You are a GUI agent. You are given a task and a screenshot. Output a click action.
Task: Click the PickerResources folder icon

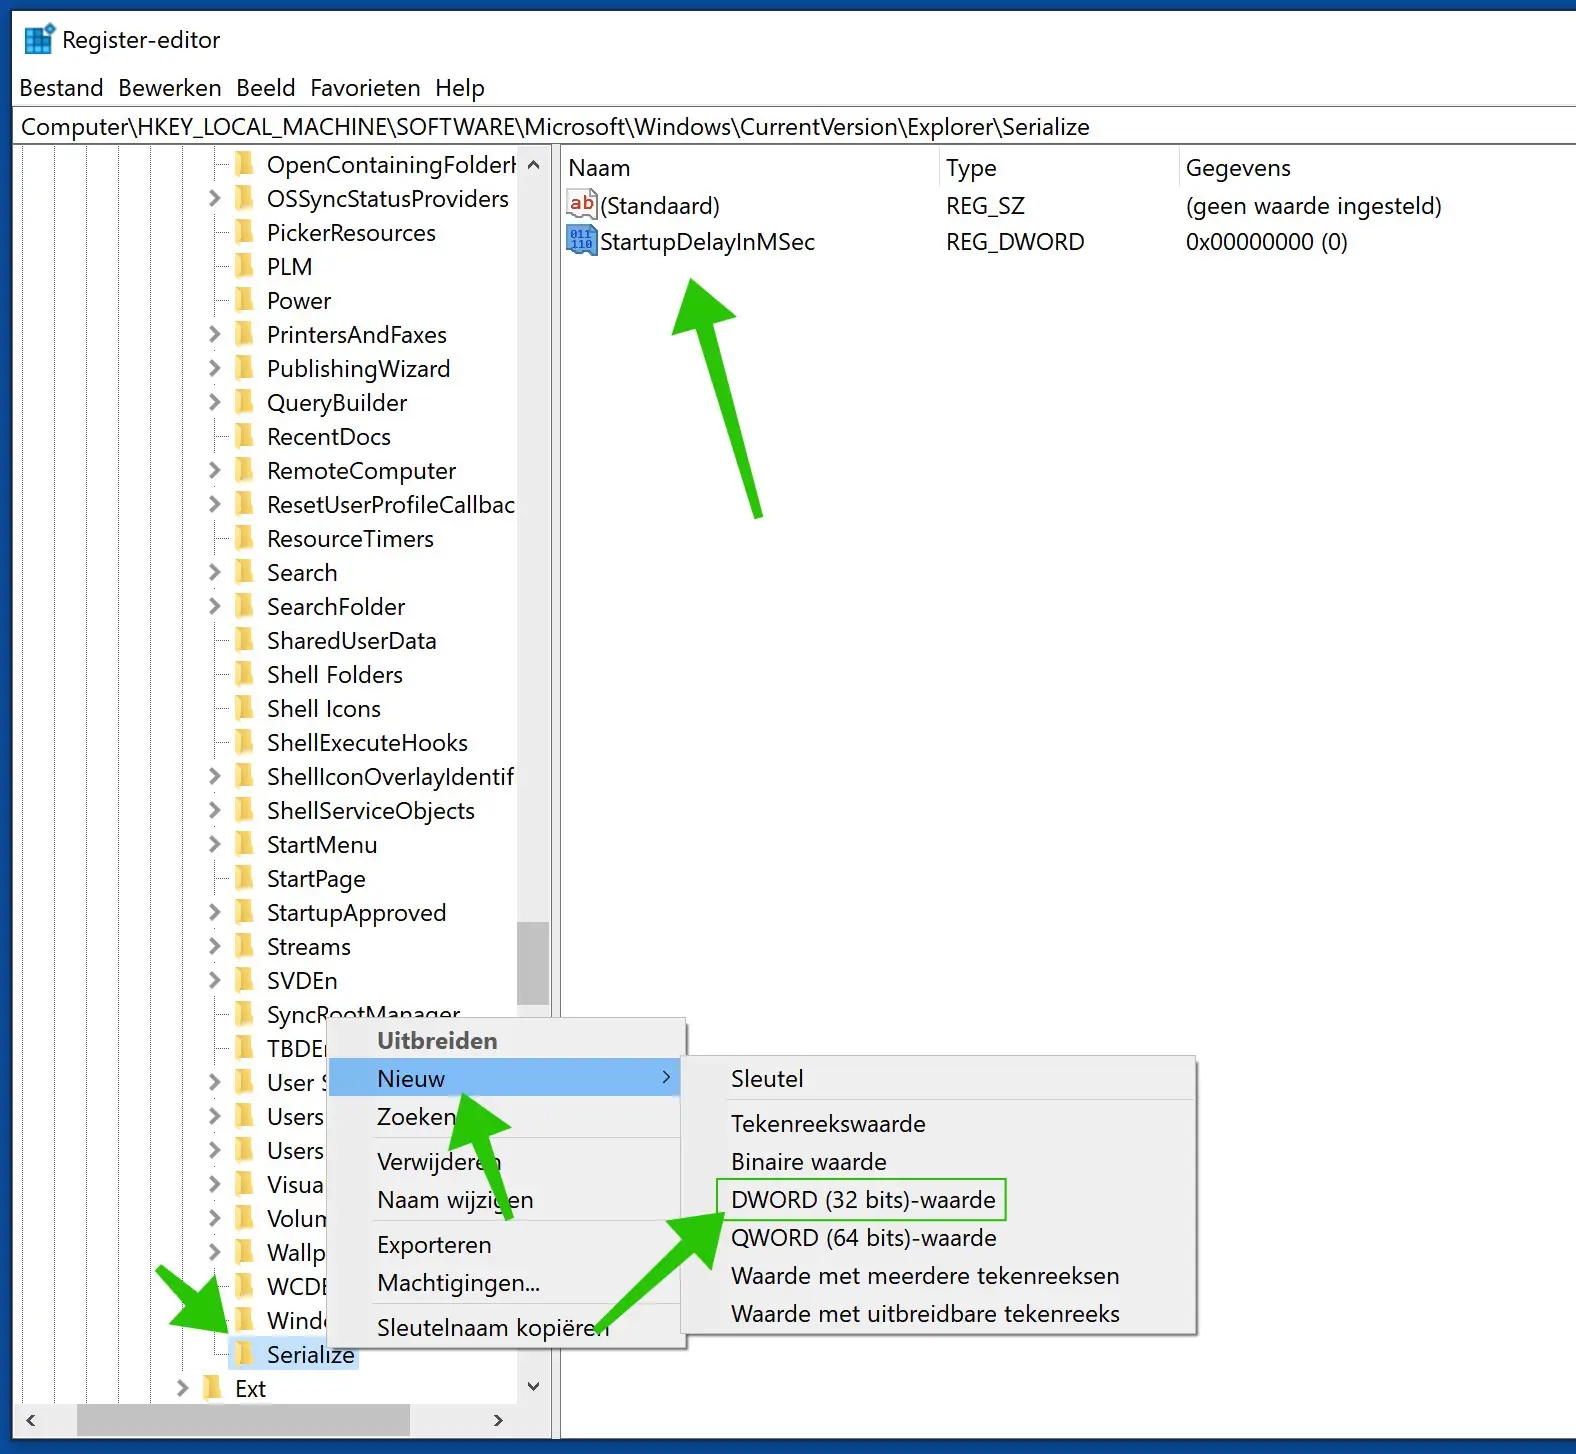[244, 232]
